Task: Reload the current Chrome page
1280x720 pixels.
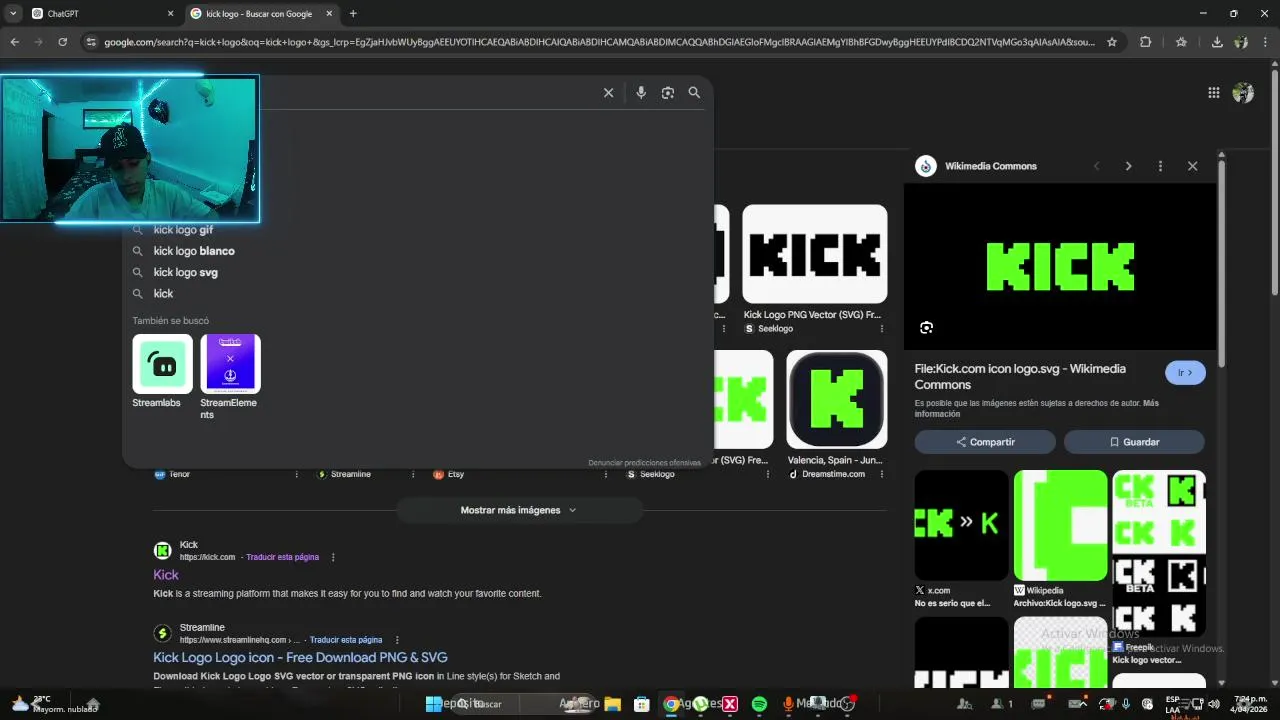Action: point(62,42)
